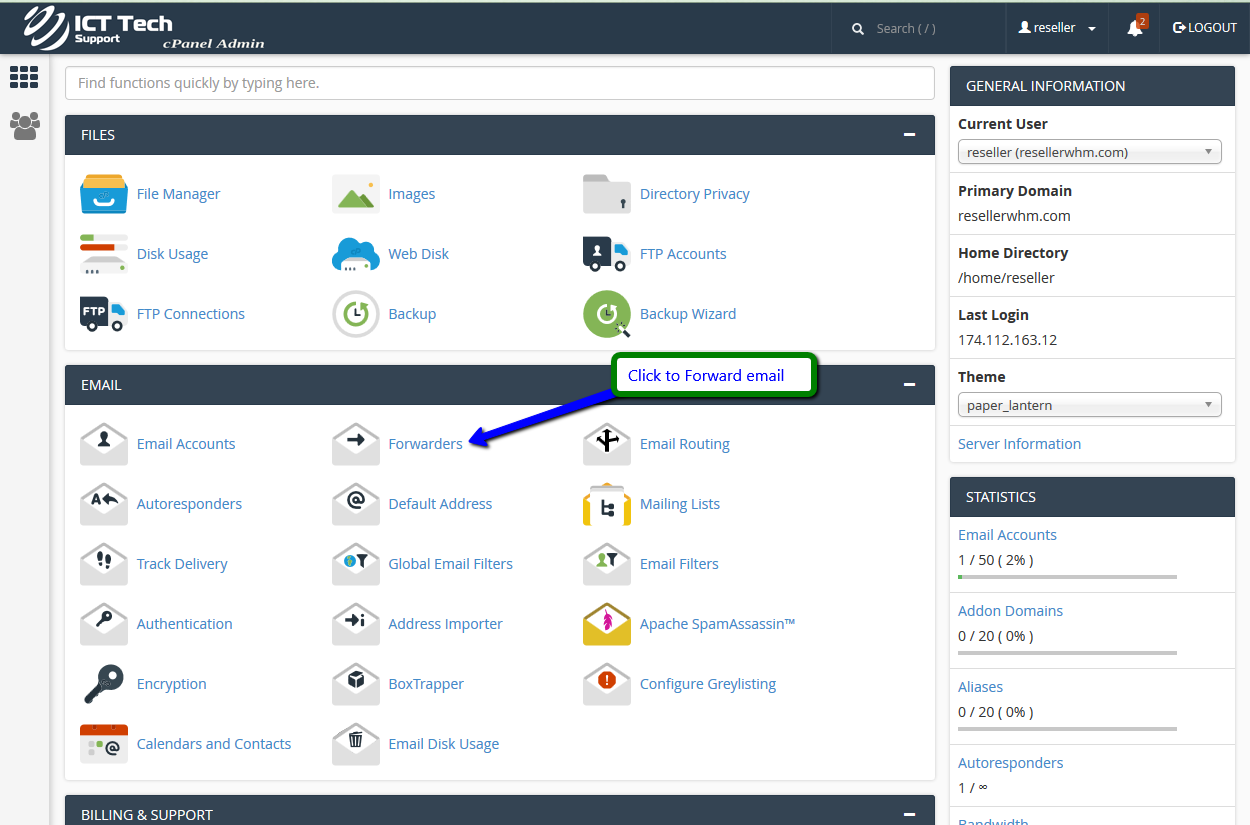Click the Encryption key icon
The image size is (1250, 825).
[x=104, y=684]
